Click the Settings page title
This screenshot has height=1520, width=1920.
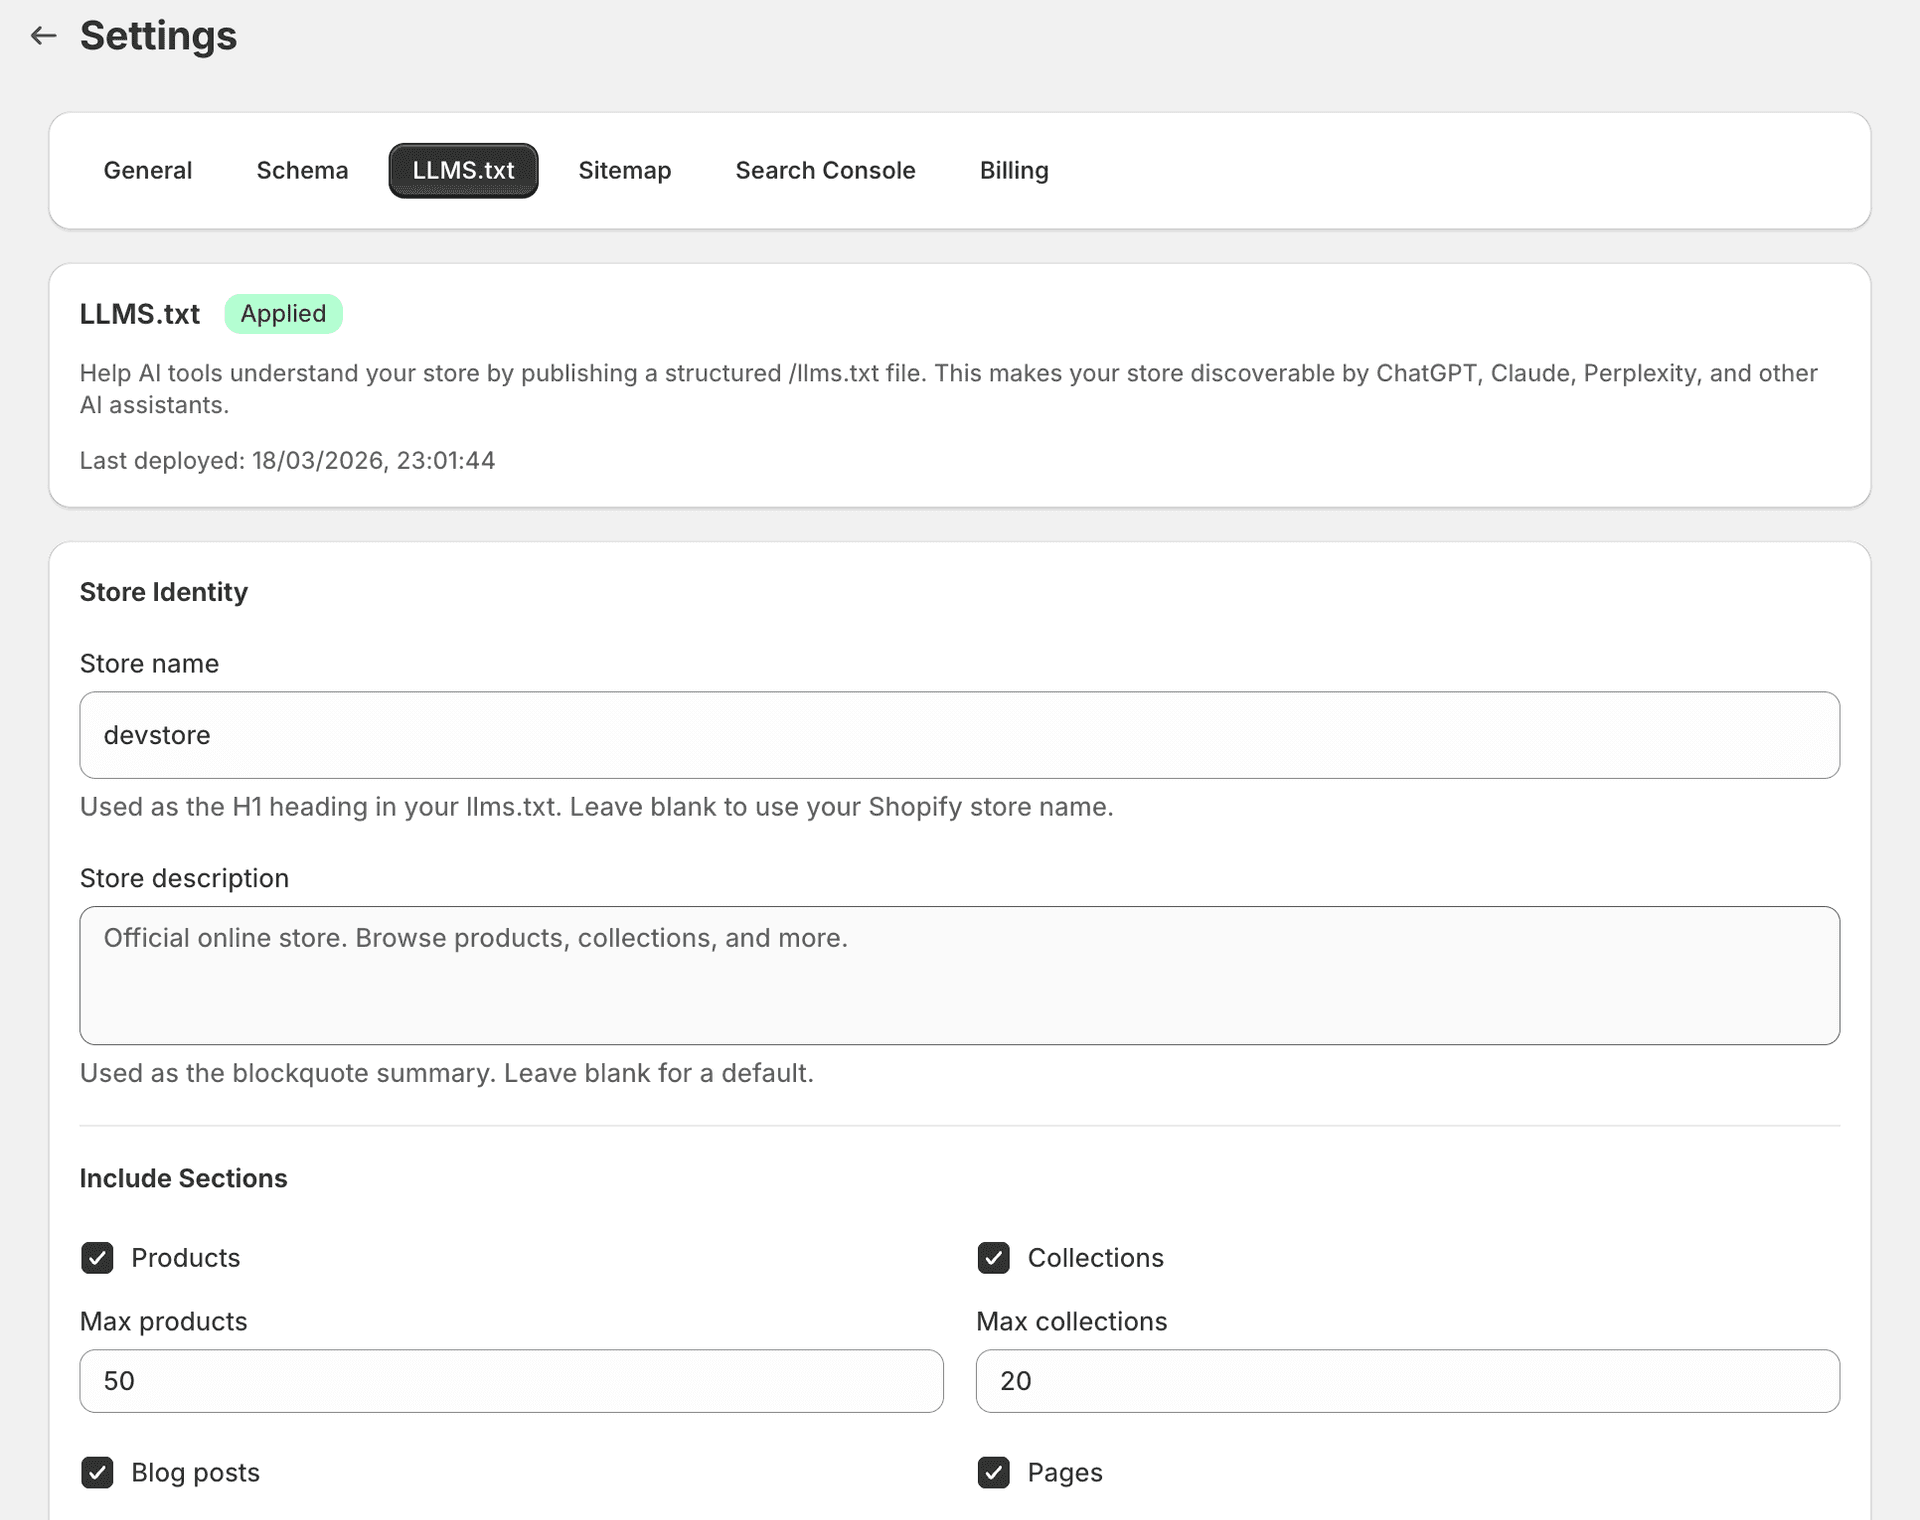click(x=157, y=36)
